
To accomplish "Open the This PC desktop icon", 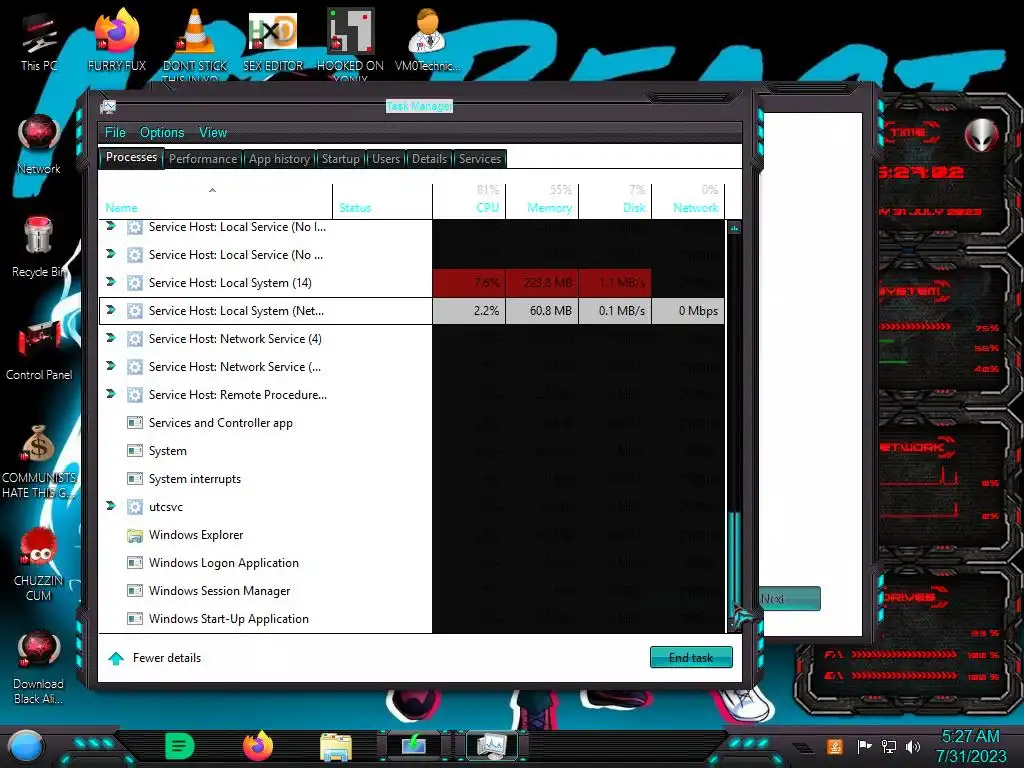I will 38,42.
